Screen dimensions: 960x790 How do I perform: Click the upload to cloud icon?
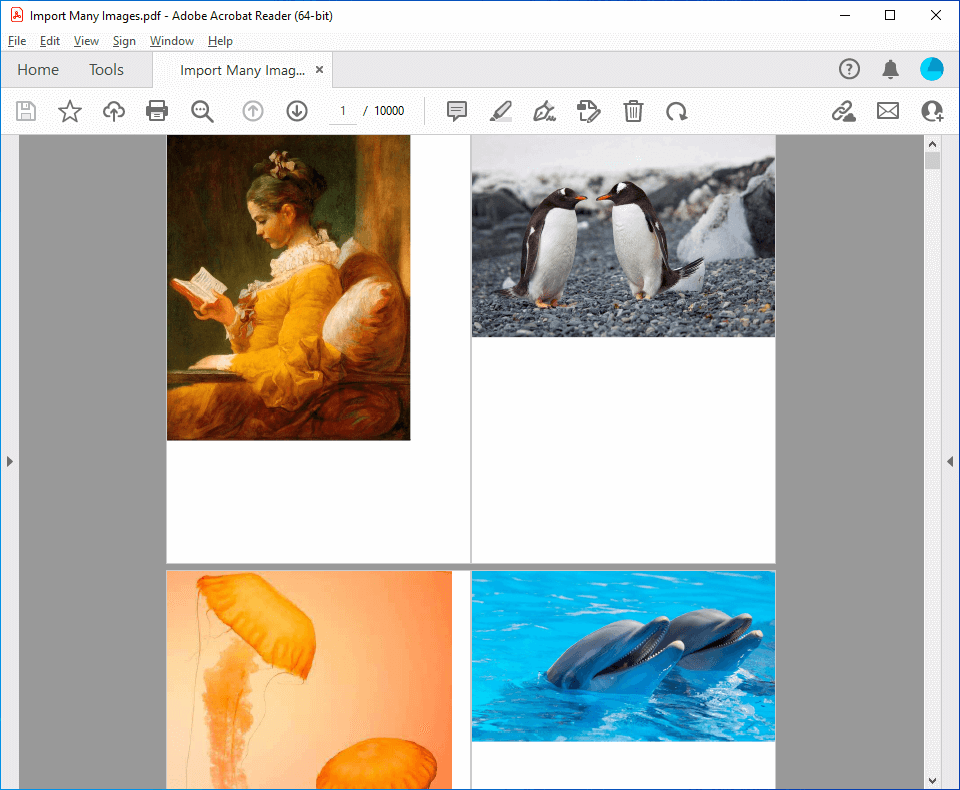point(114,111)
